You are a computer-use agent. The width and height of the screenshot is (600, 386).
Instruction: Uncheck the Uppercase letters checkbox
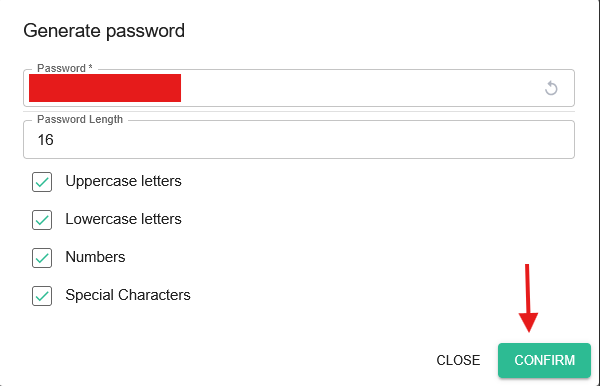[x=42, y=182]
